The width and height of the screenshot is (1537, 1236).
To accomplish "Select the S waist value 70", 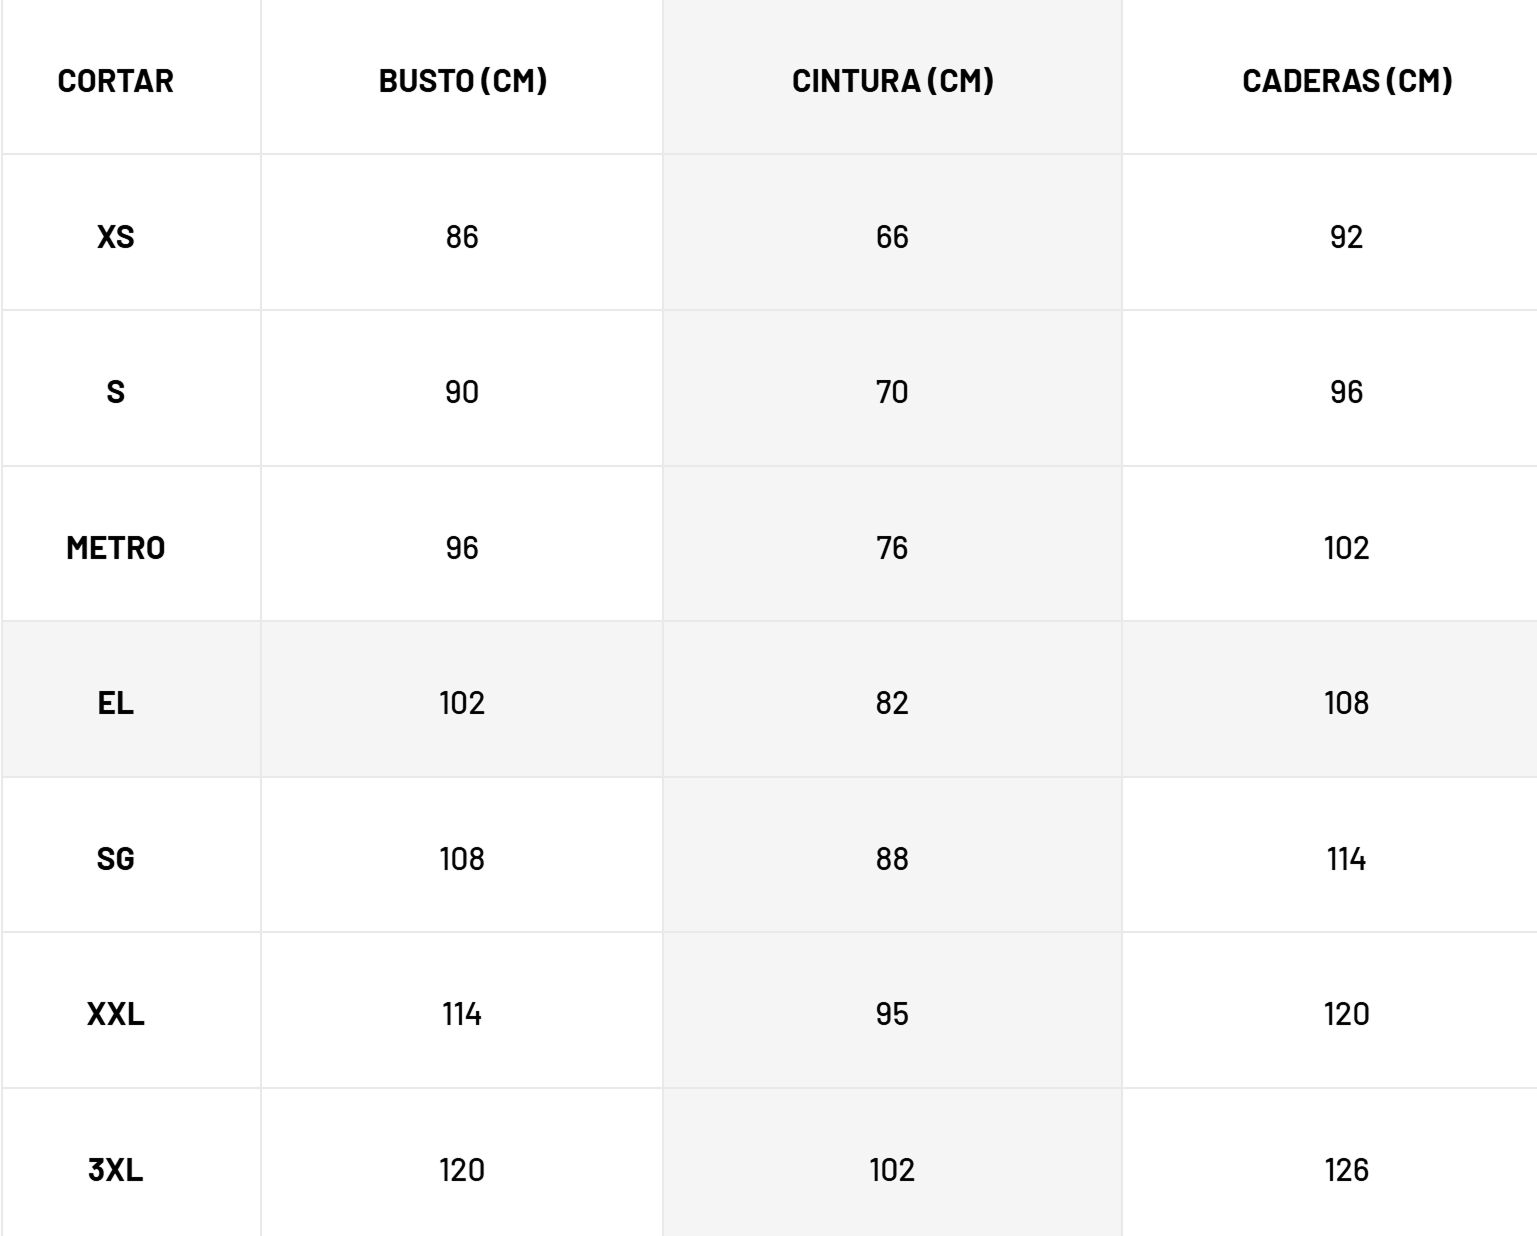I will pyautogui.click(x=892, y=392).
